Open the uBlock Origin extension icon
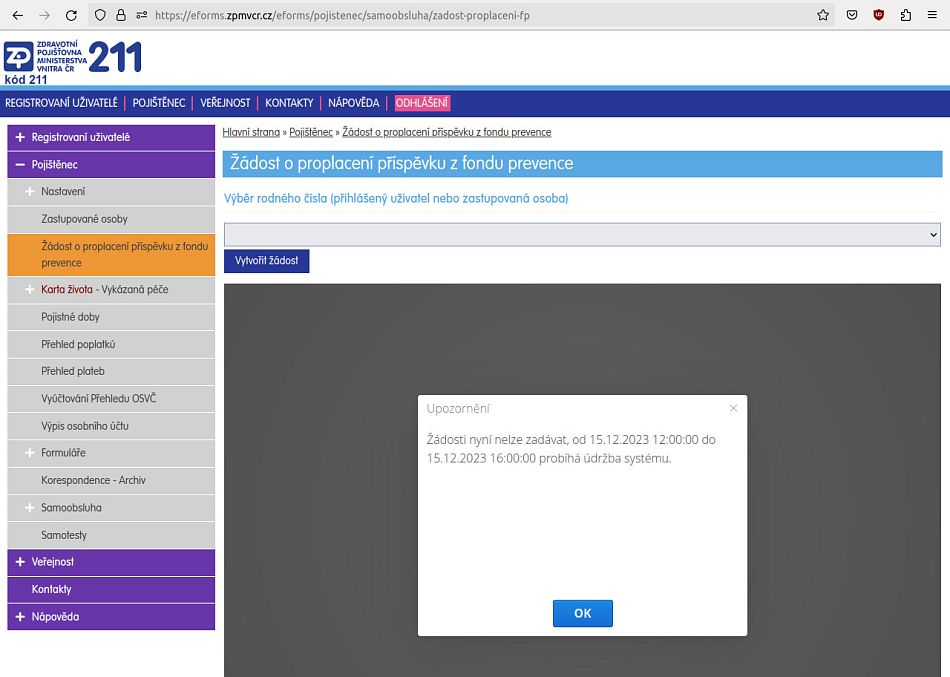This screenshot has width=950, height=677. (x=879, y=15)
